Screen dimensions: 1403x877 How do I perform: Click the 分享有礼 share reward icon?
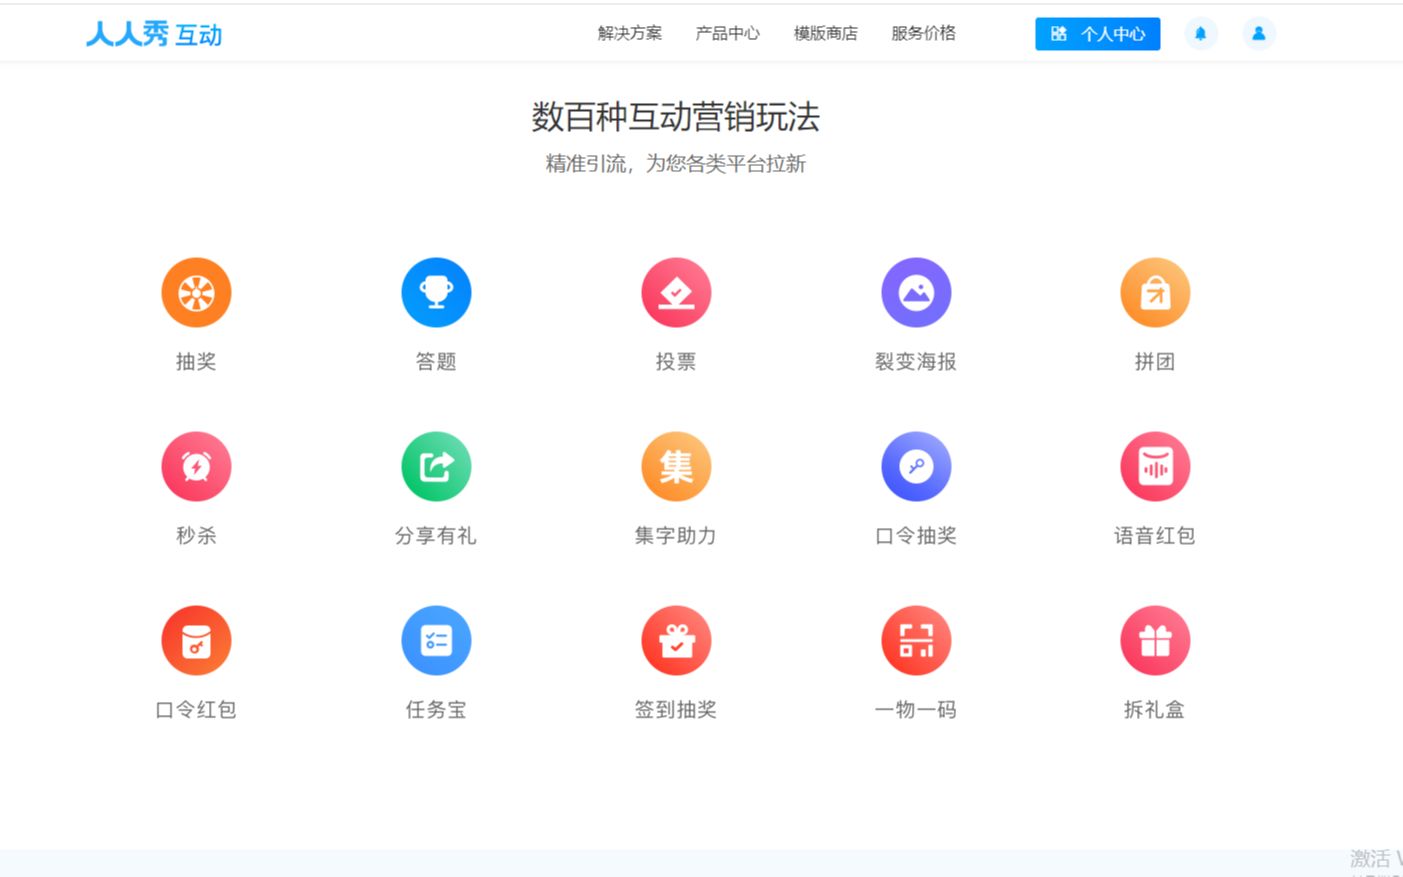click(436, 466)
